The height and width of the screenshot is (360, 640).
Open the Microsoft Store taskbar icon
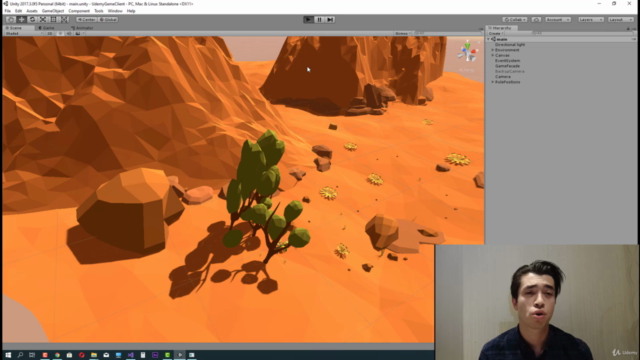coord(69,355)
